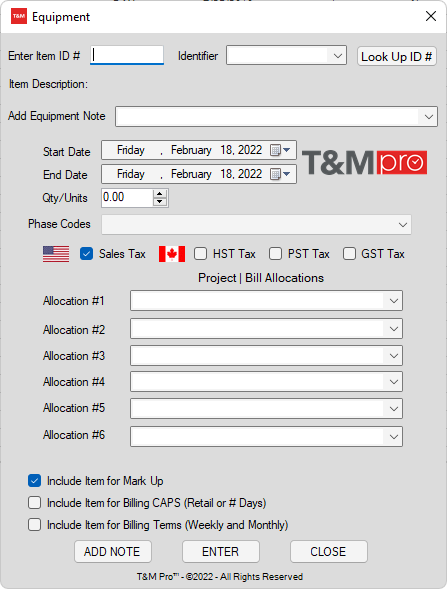Check Include Item for Billing CAPS
The width and height of the screenshot is (447, 589).
coord(35,503)
